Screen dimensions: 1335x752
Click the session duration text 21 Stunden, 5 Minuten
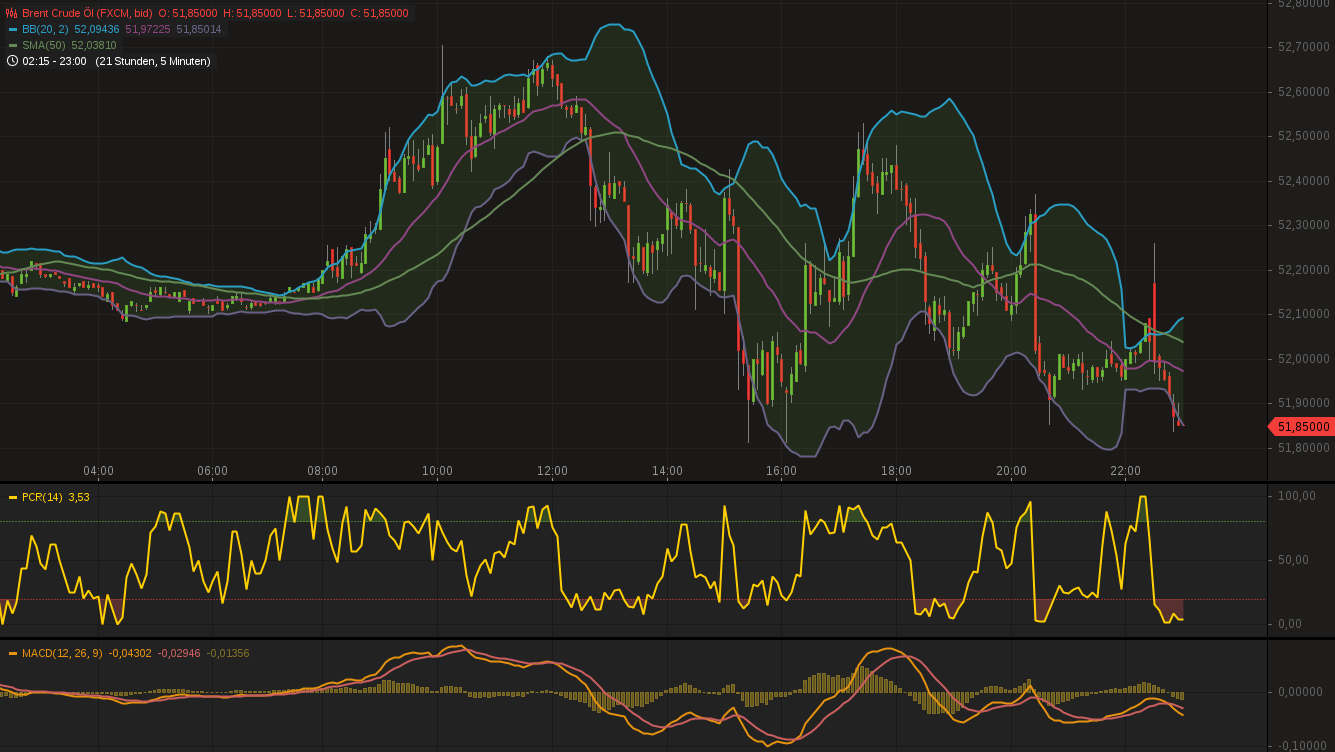coord(152,61)
